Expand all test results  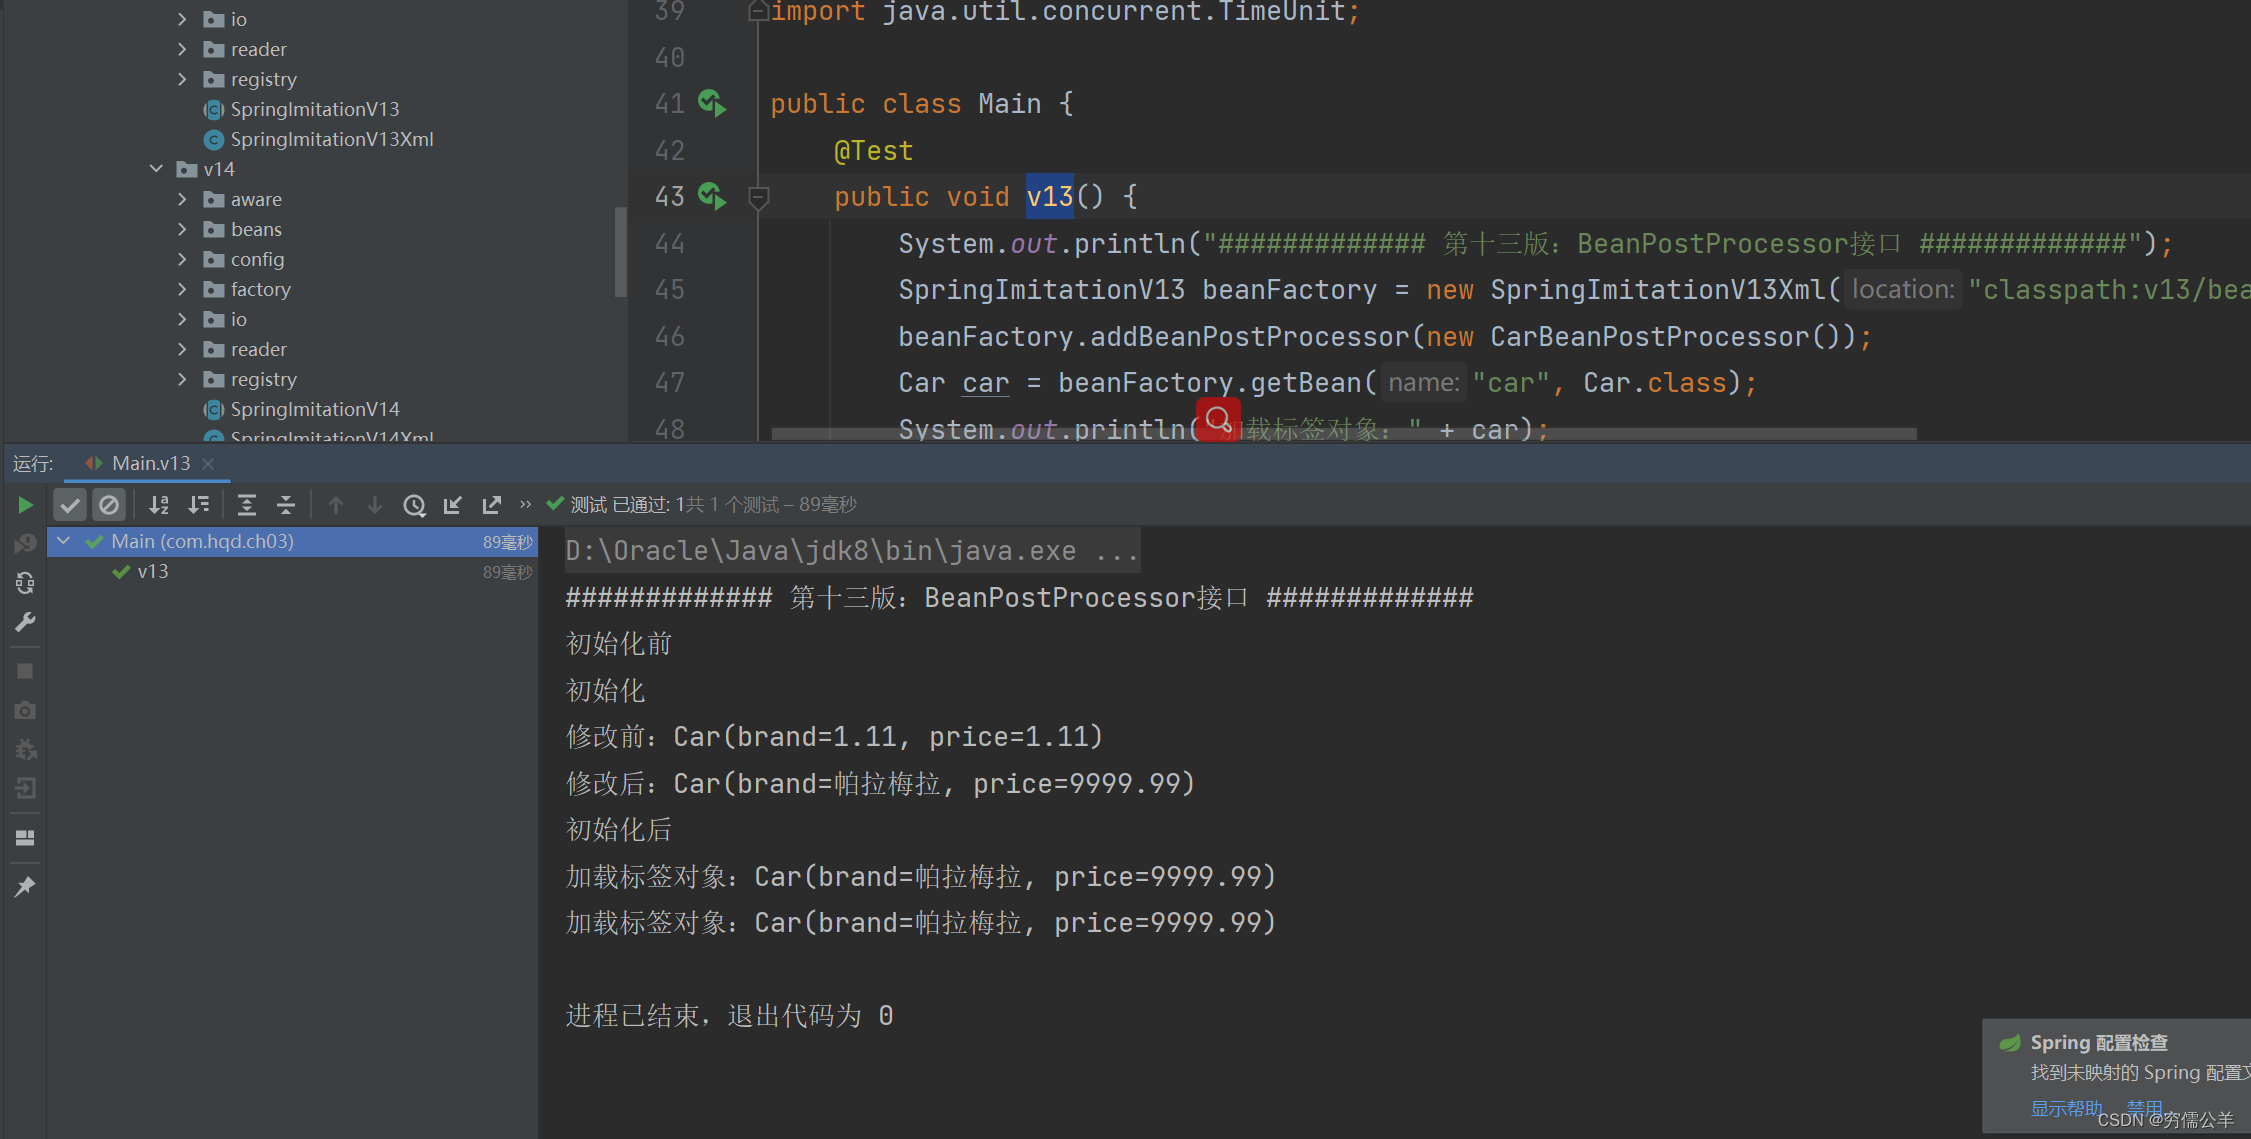pos(247,505)
